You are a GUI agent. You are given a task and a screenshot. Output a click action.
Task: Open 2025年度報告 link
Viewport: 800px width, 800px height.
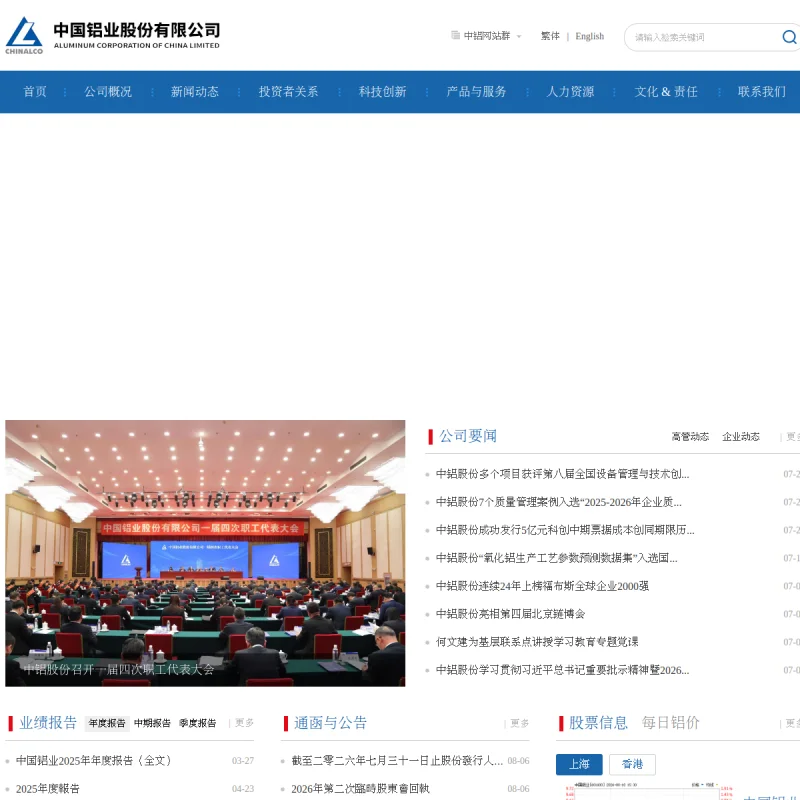(48, 789)
